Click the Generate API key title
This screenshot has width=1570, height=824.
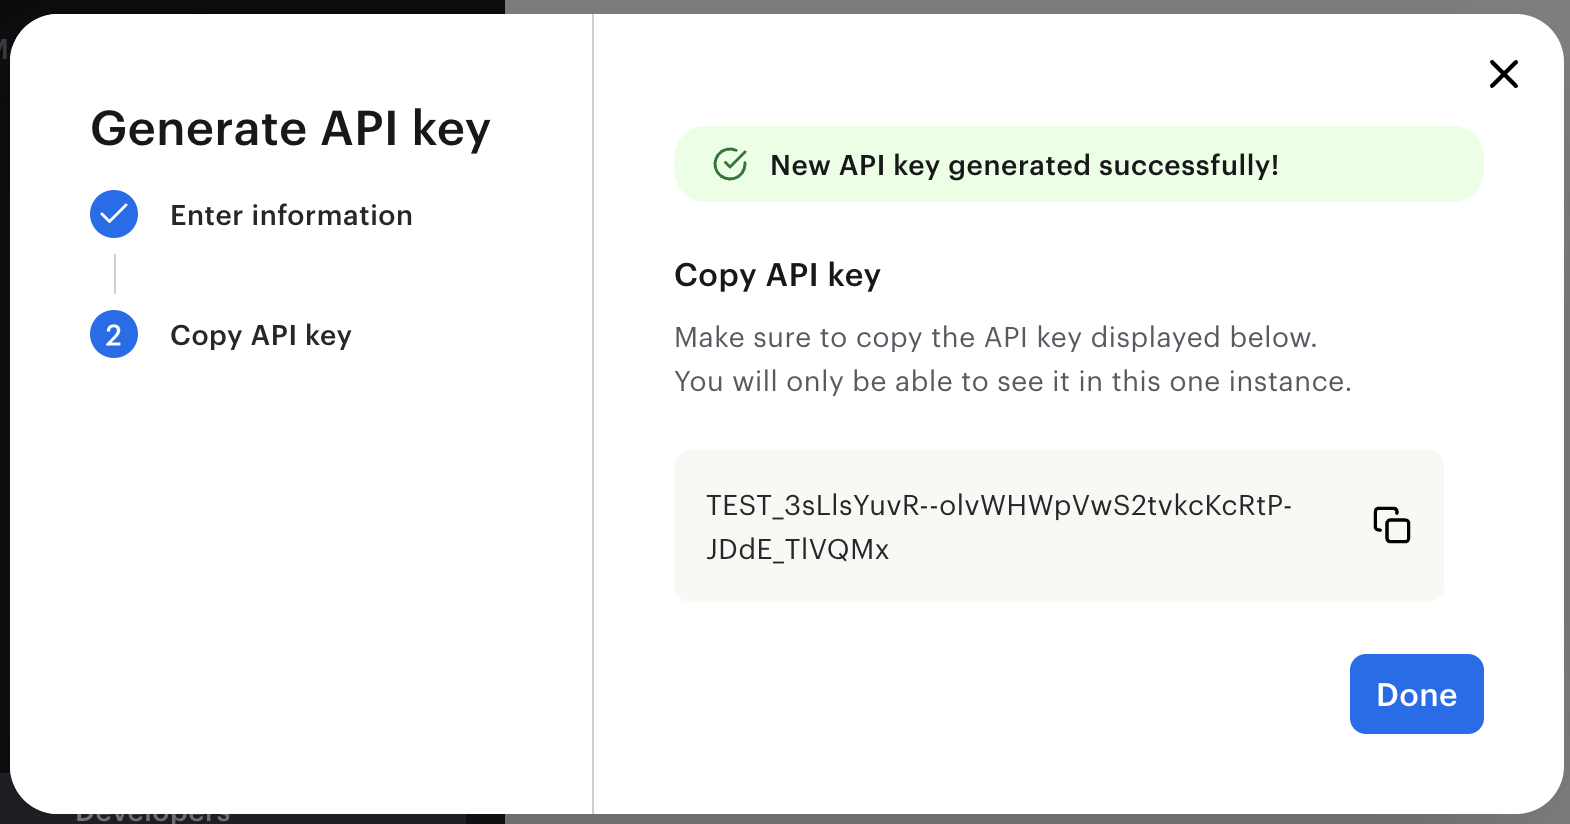point(290,128)
